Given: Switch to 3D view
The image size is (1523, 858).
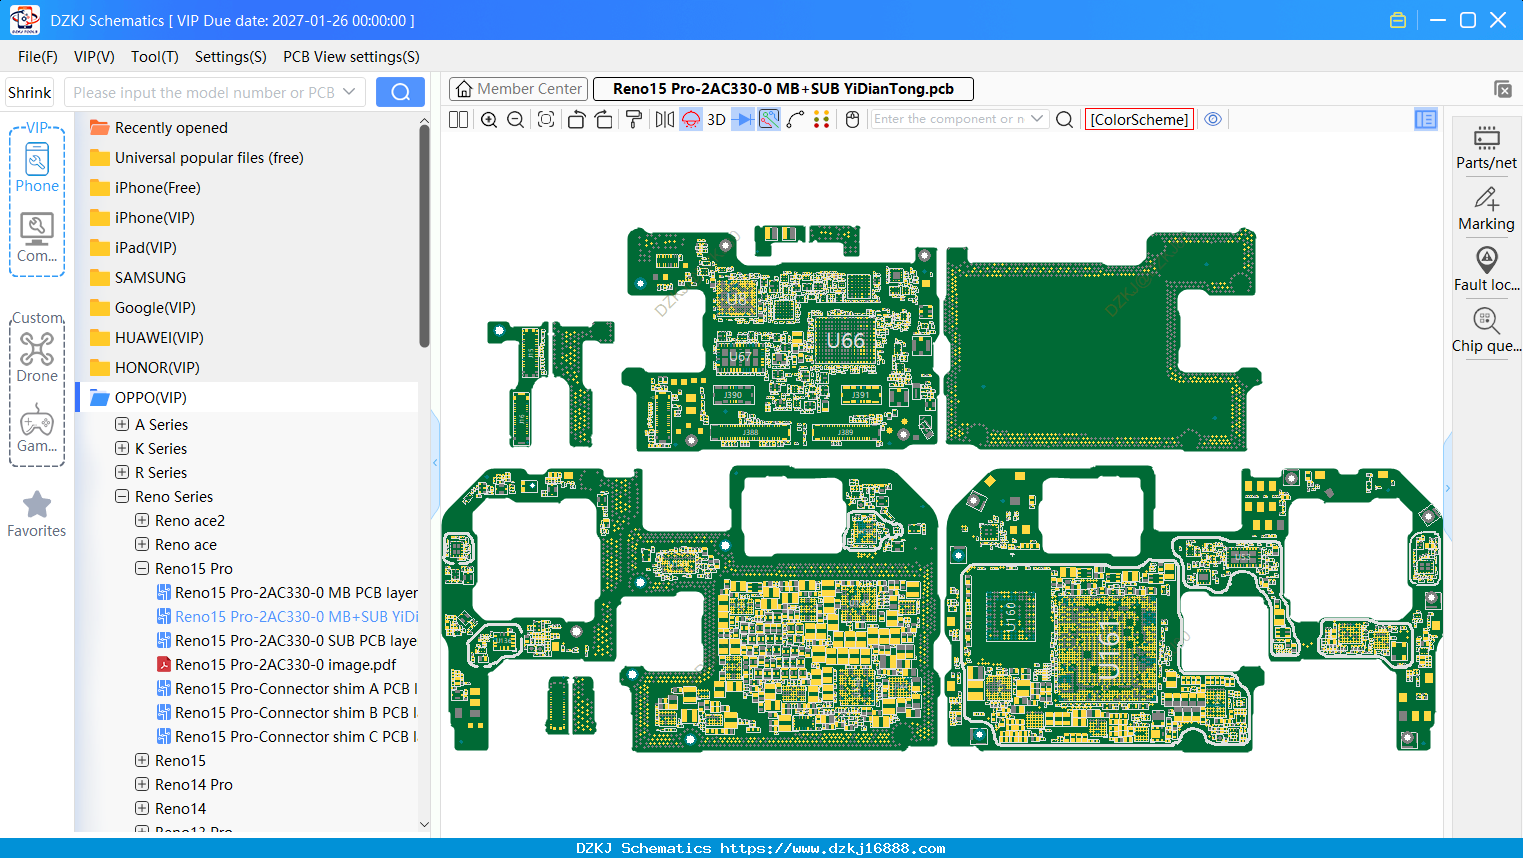Looking at the screenshot, I should pyautogui.click(x=716, y=119).
